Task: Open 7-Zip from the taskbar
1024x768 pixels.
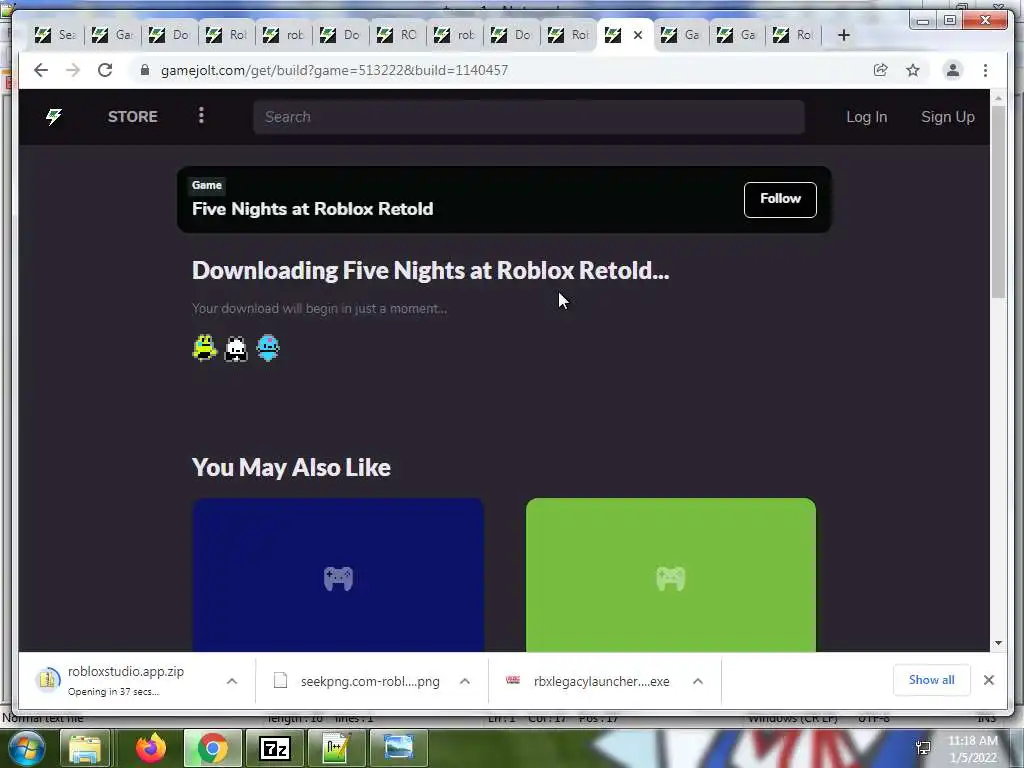Action: [274, 748]
